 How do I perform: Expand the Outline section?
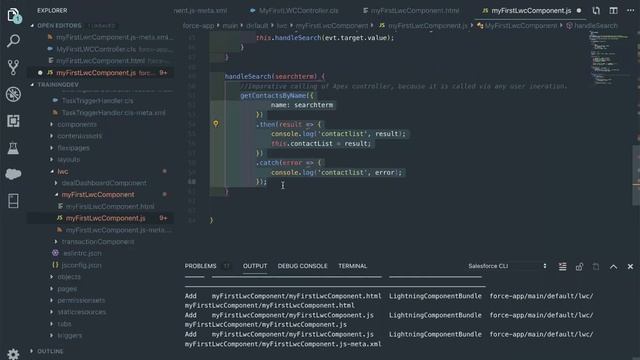50,351
